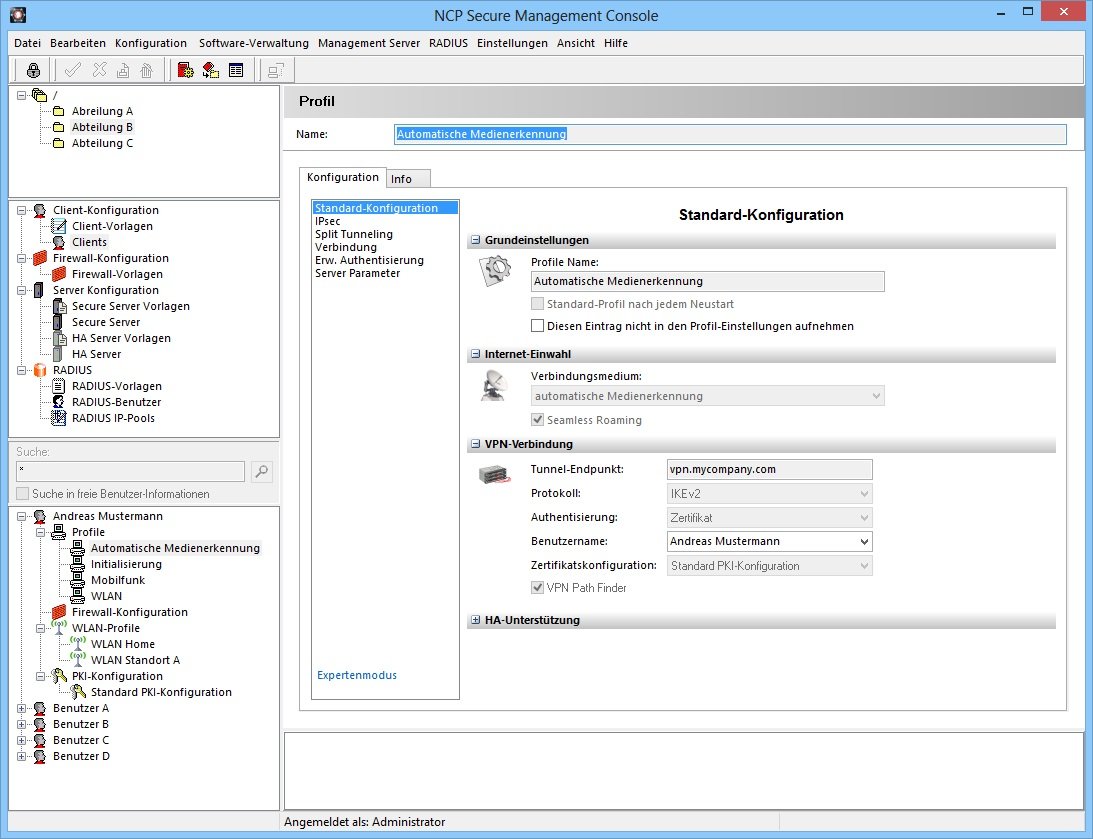
Task: Open the Software-Verwaltung menu
Action: tap(254, 43)
